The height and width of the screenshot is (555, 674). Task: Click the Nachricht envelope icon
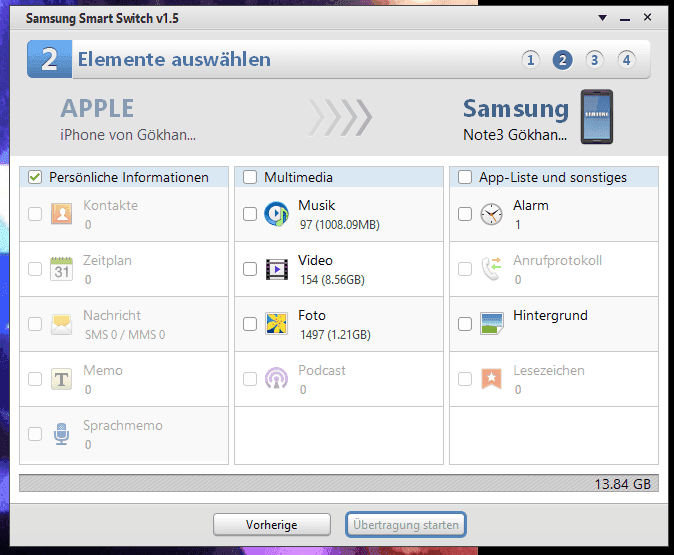click(x=61, y=324)
